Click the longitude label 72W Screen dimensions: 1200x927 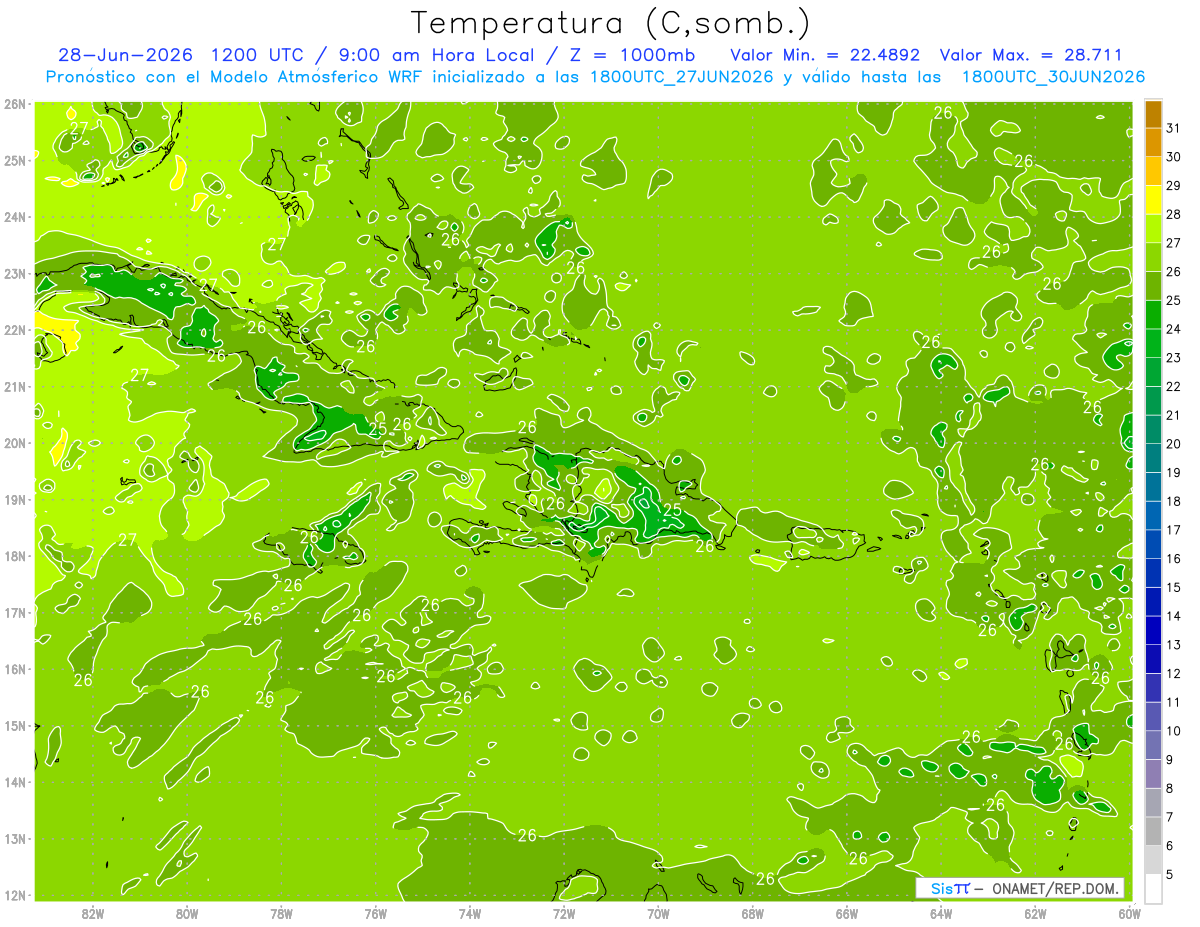pos(564,913)
